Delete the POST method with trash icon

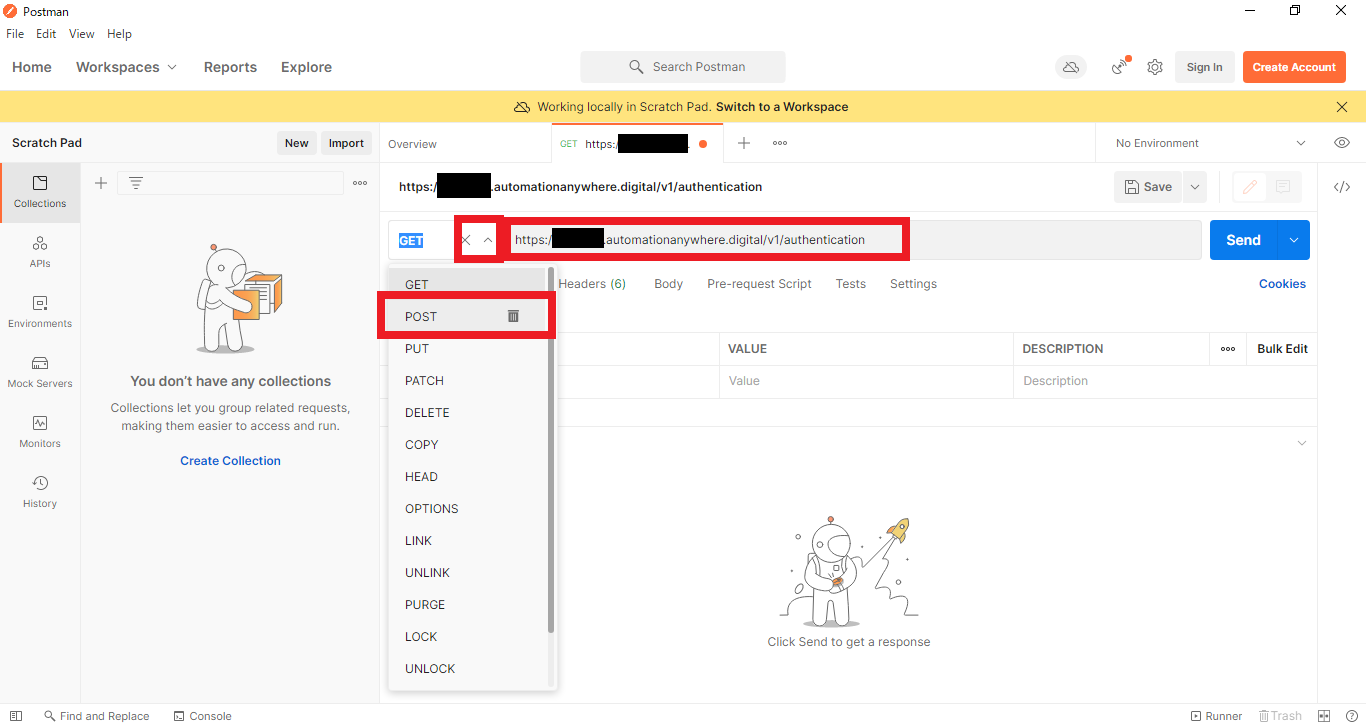(513, 316)
